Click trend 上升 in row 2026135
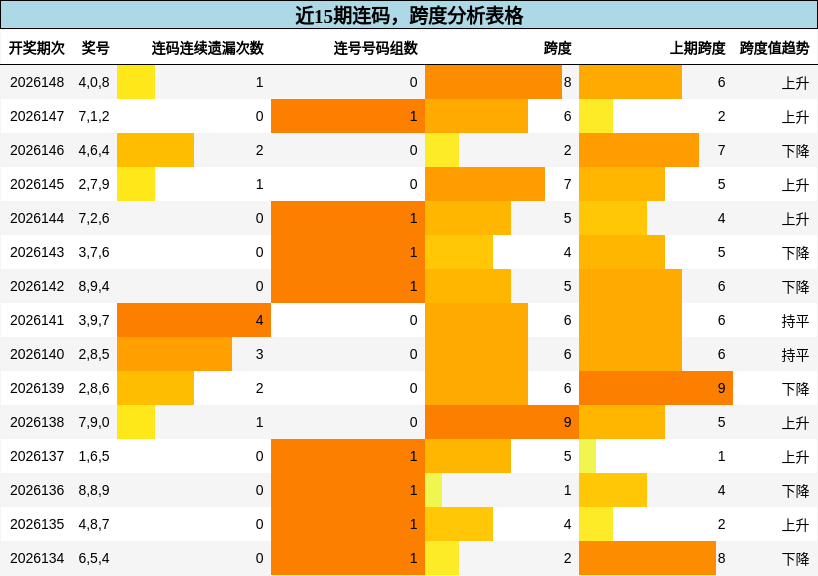This screenshot has width=818, height=576. 795,524
